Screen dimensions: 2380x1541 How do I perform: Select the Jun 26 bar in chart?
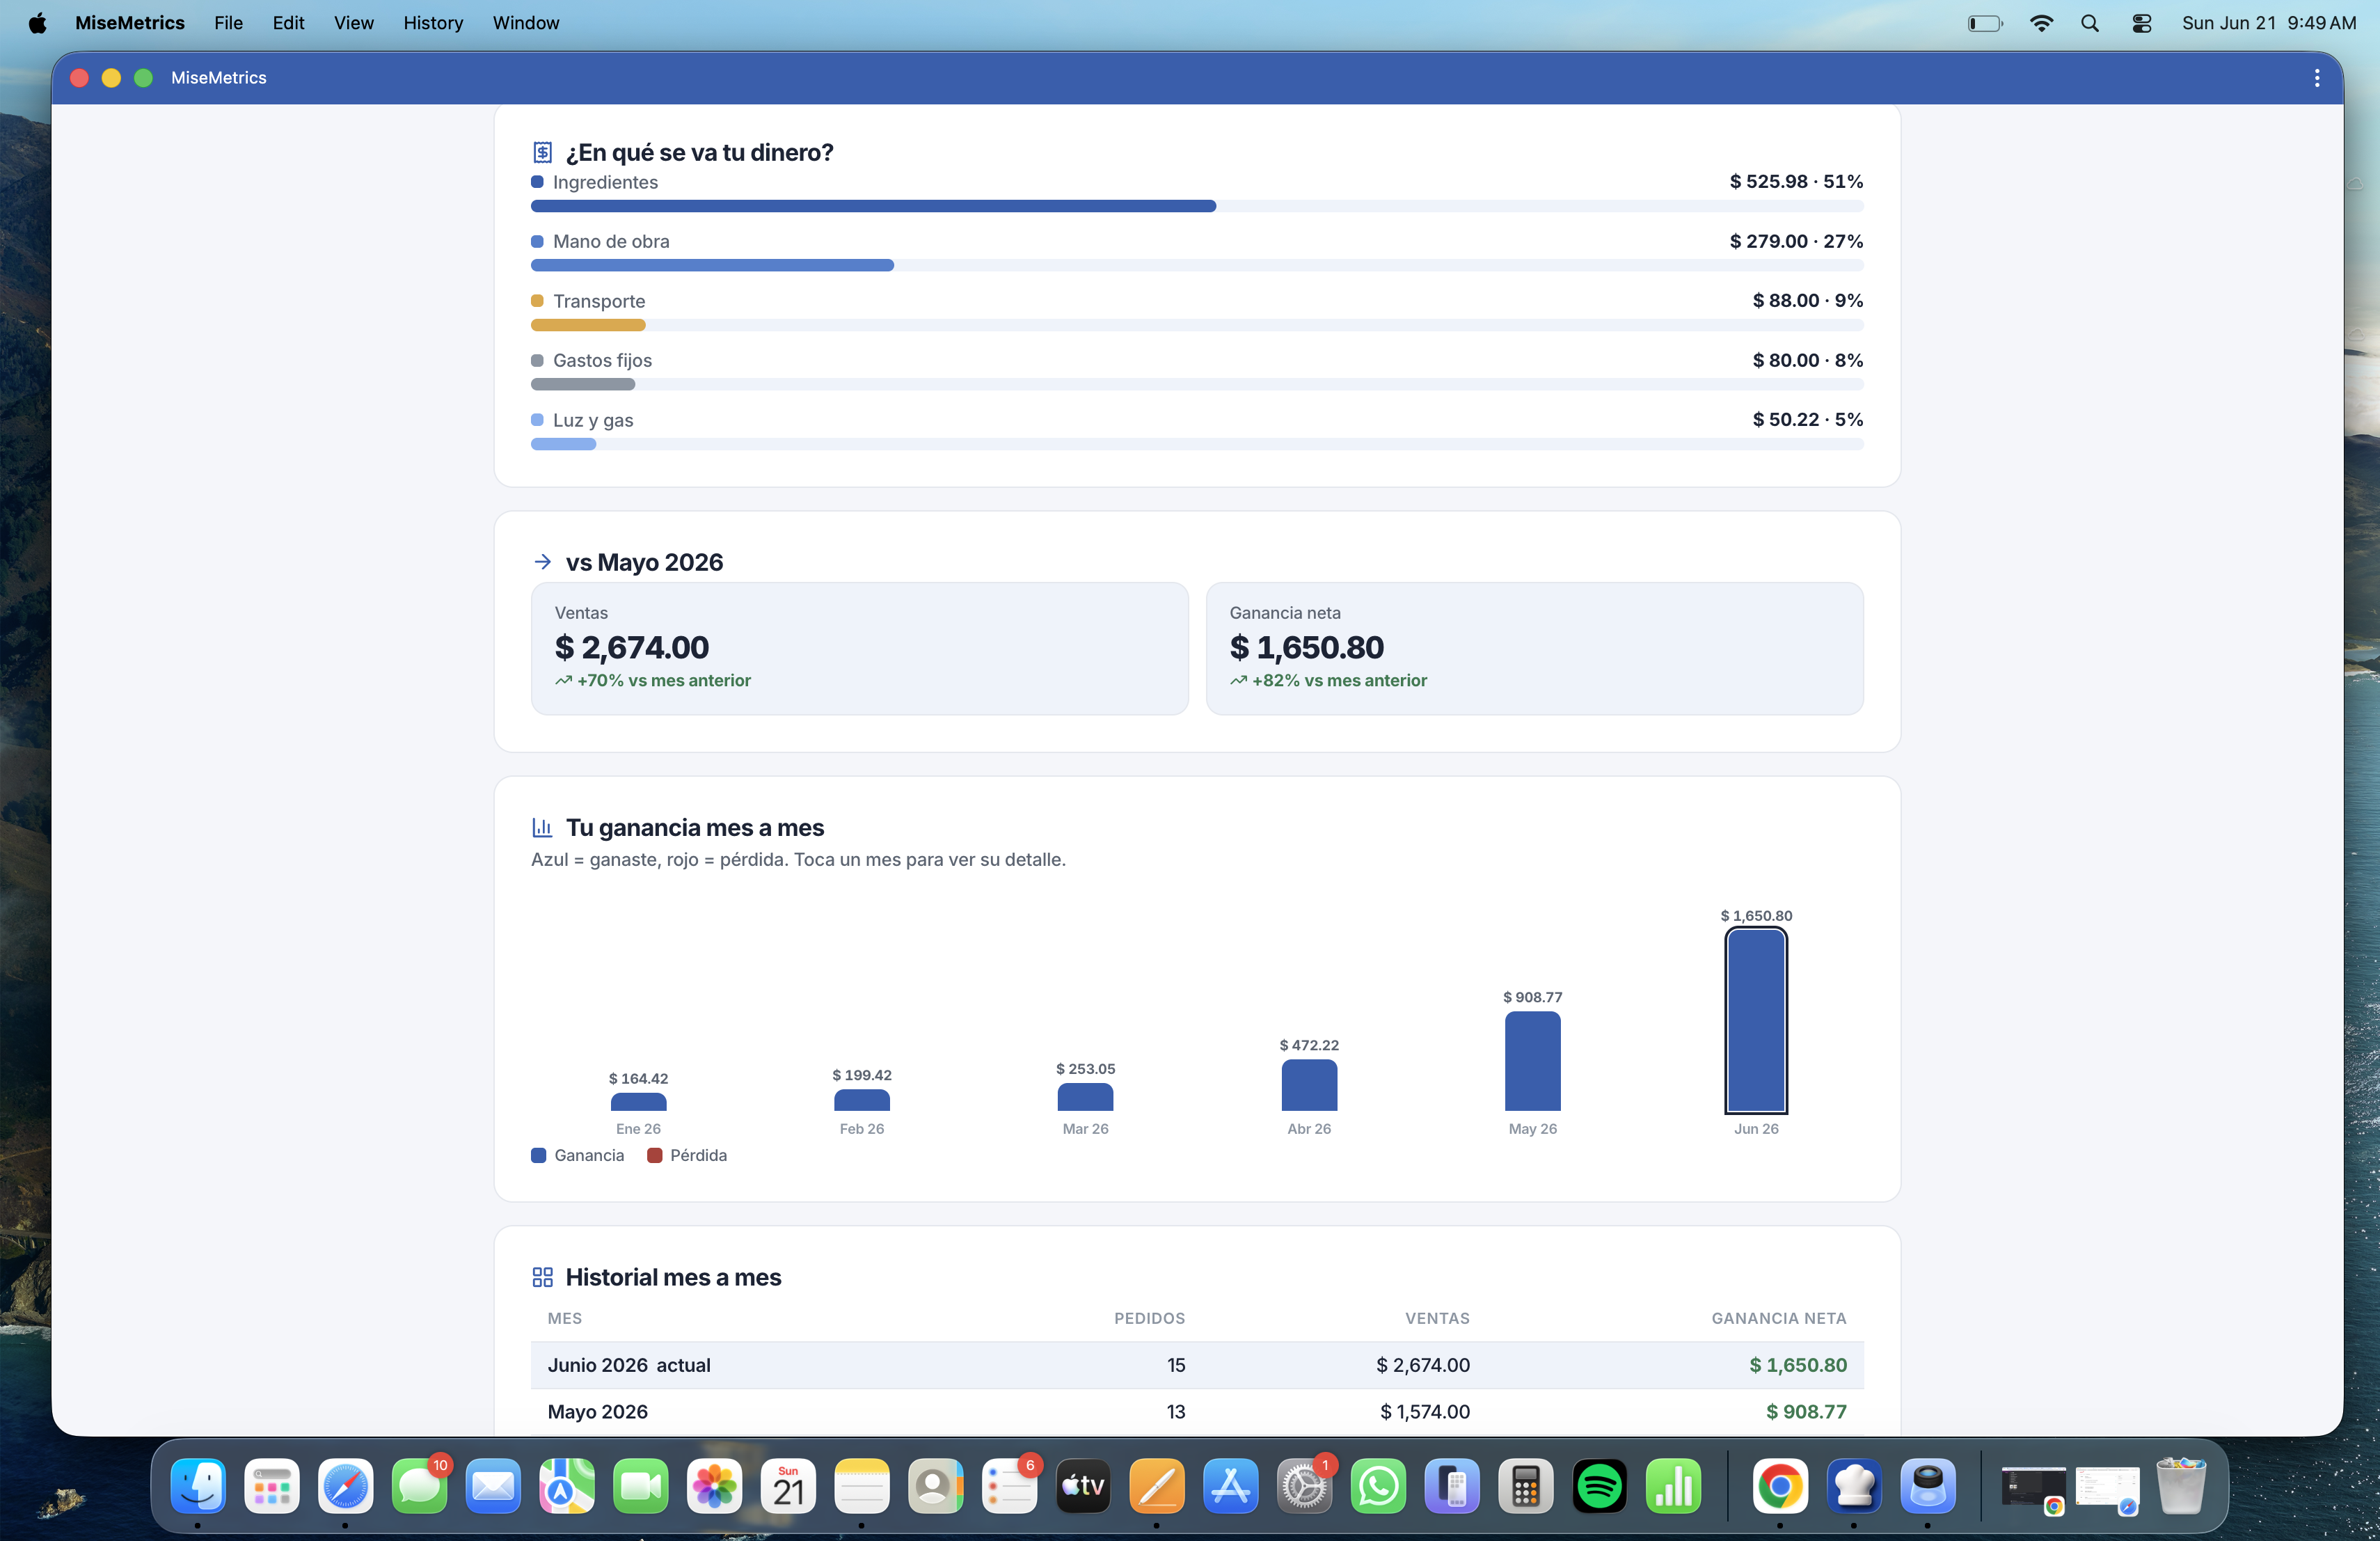(1756, 1020)
